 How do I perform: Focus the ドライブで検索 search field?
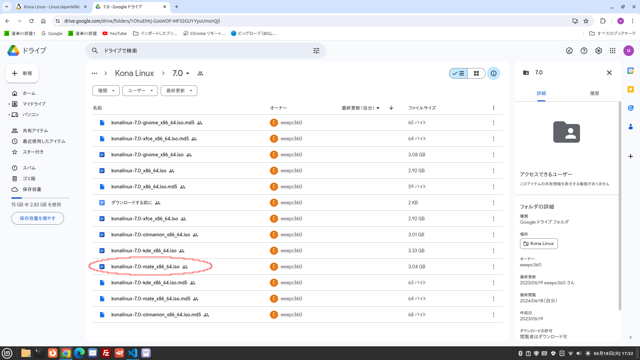[x=205, y=51]
